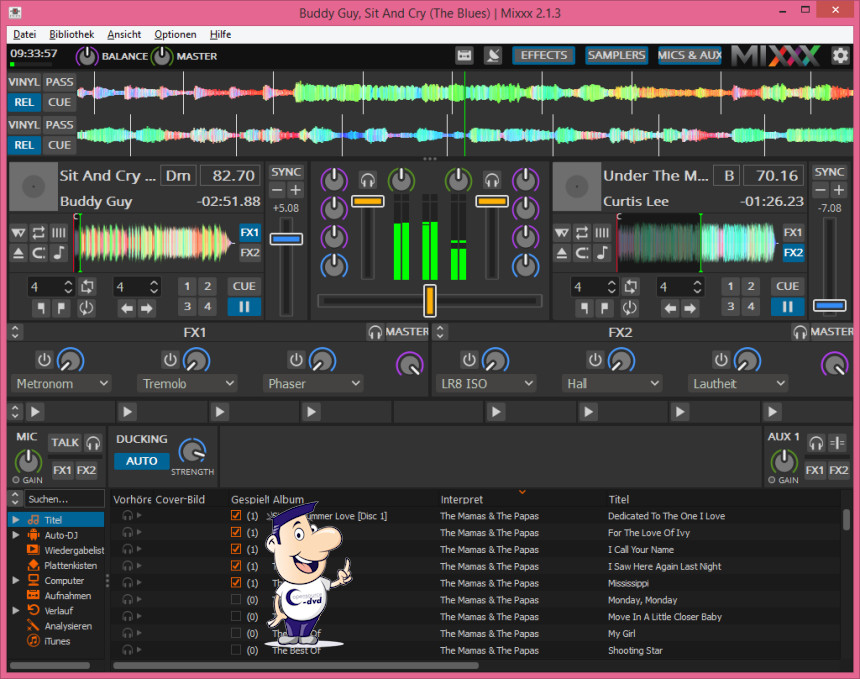Enable the Metronom effect power button

(44, 359)
